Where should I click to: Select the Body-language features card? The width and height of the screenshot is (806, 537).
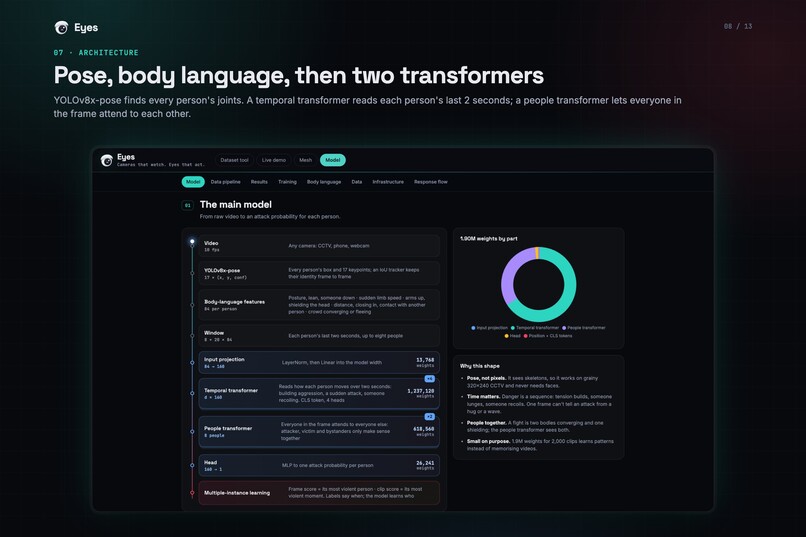tap(319, 305)
